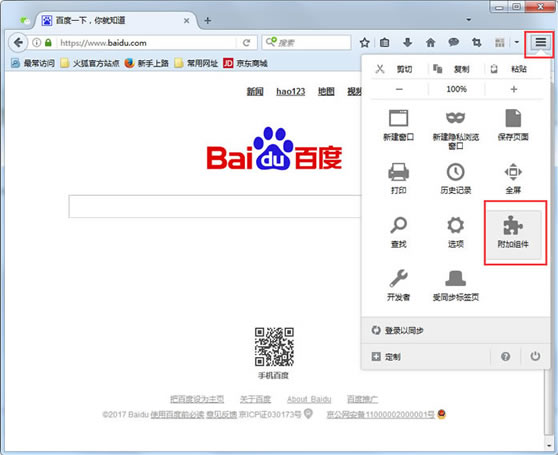Open the Firefox hamburger menu
The height and width of the screenshot is (455, 558).
click(x=541, y=43)
